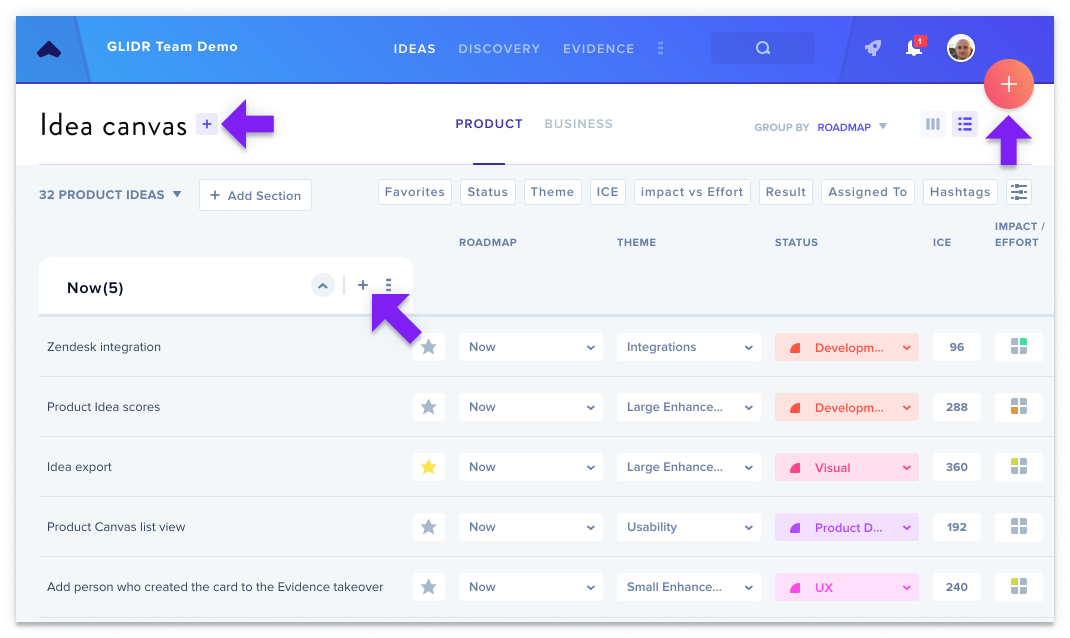1070x638 pixels.
Task: Select the BUSINESS tab
Action: [578, 124]
